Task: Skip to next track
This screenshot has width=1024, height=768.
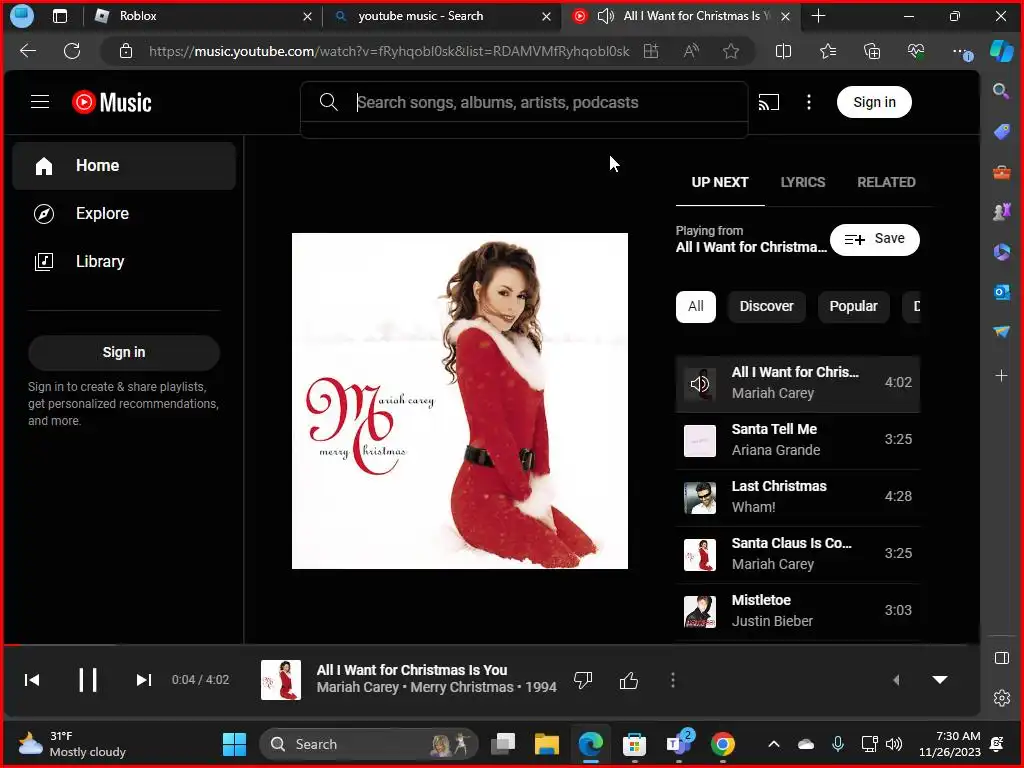Action: [x=144, y=680]
